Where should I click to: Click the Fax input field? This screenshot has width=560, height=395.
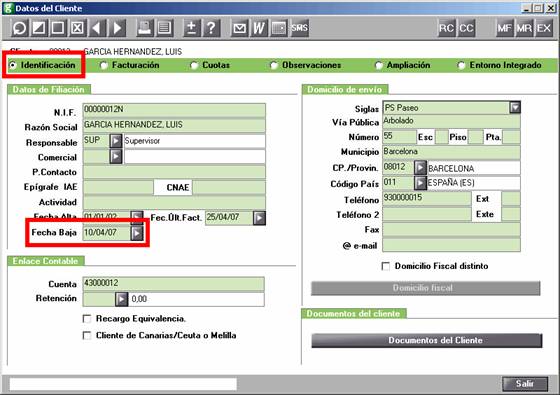[451, 230]
